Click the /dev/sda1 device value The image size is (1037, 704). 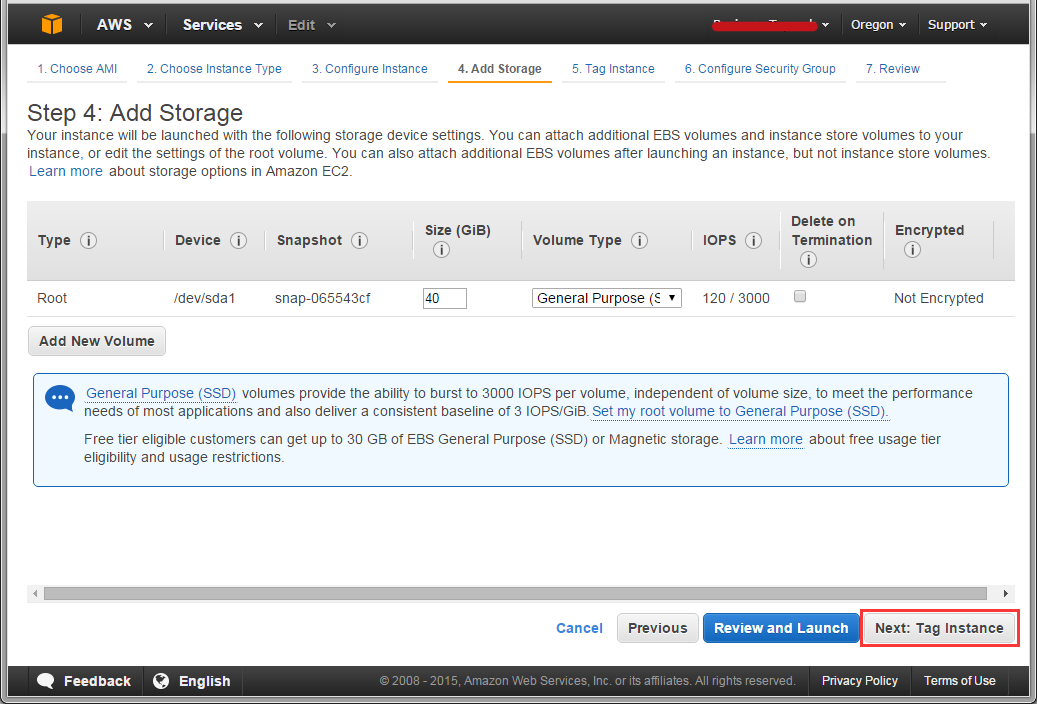coord(204,298)
